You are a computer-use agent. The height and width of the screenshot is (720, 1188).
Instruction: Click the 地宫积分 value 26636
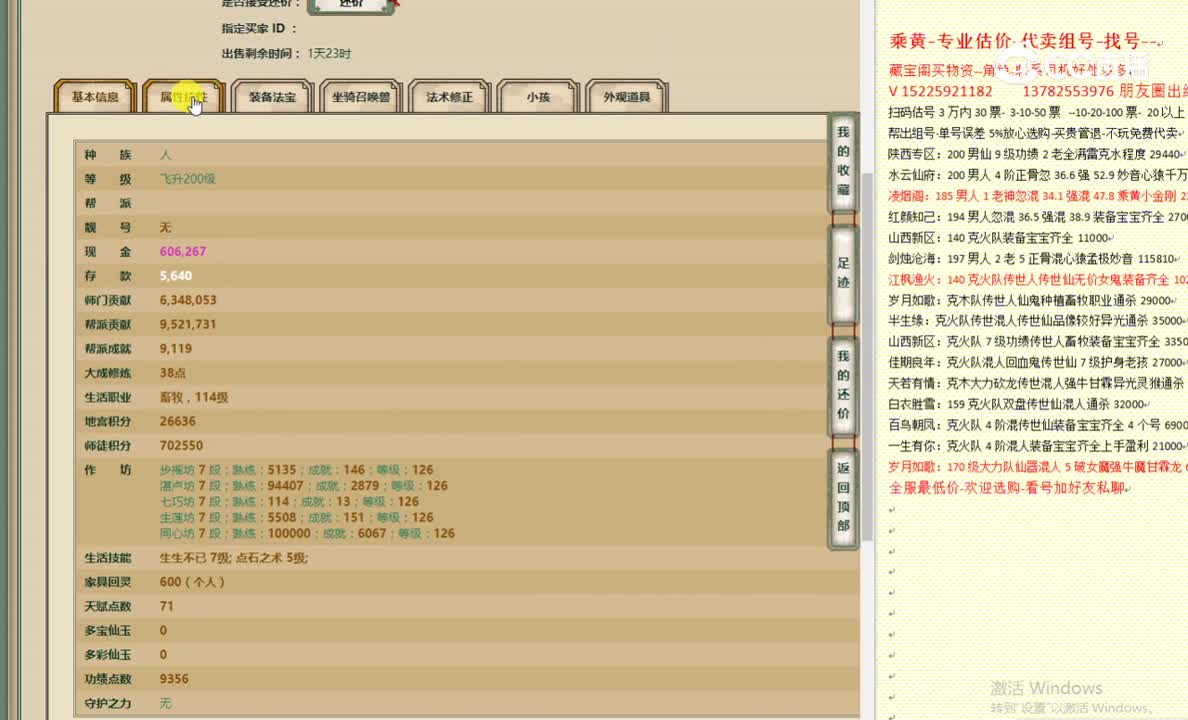pyautogui.click(x=177, y=421)
